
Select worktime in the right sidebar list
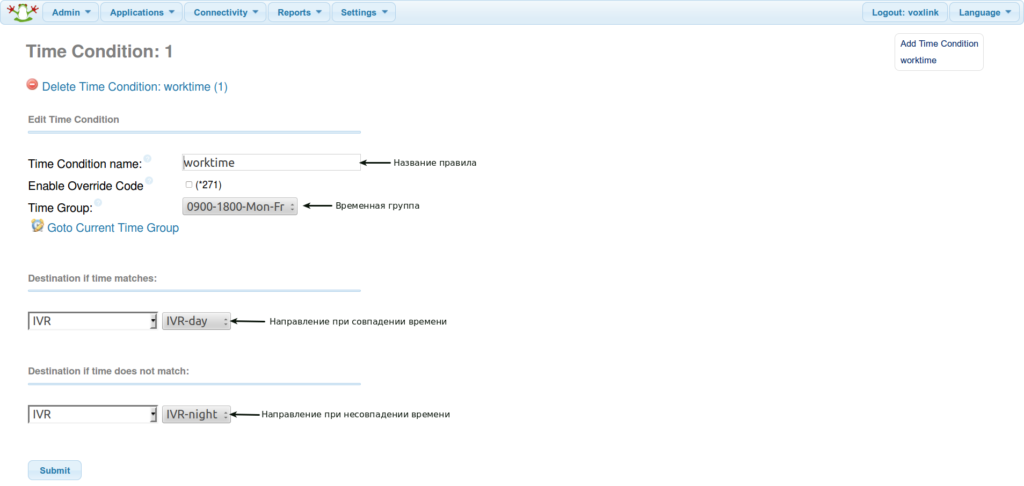click(x=918, y=60)
